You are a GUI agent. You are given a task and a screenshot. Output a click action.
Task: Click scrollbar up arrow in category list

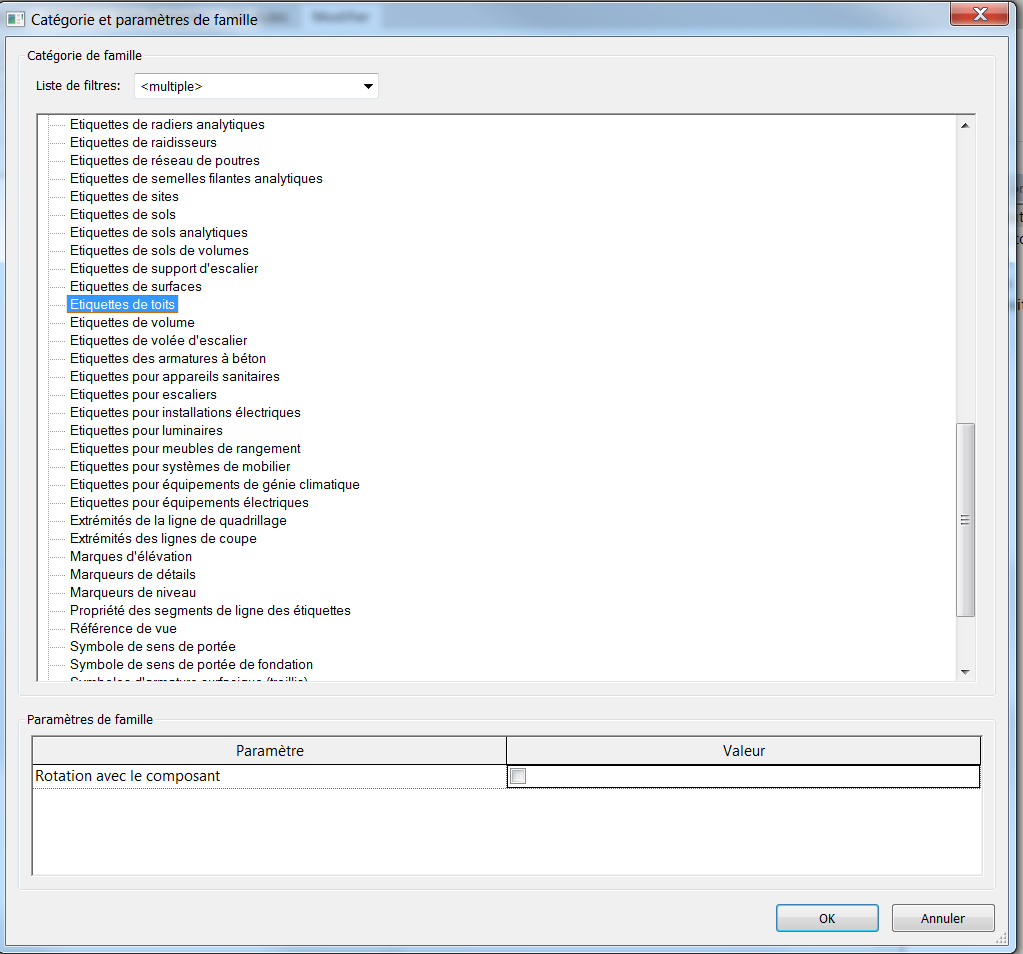click(965, 125)
